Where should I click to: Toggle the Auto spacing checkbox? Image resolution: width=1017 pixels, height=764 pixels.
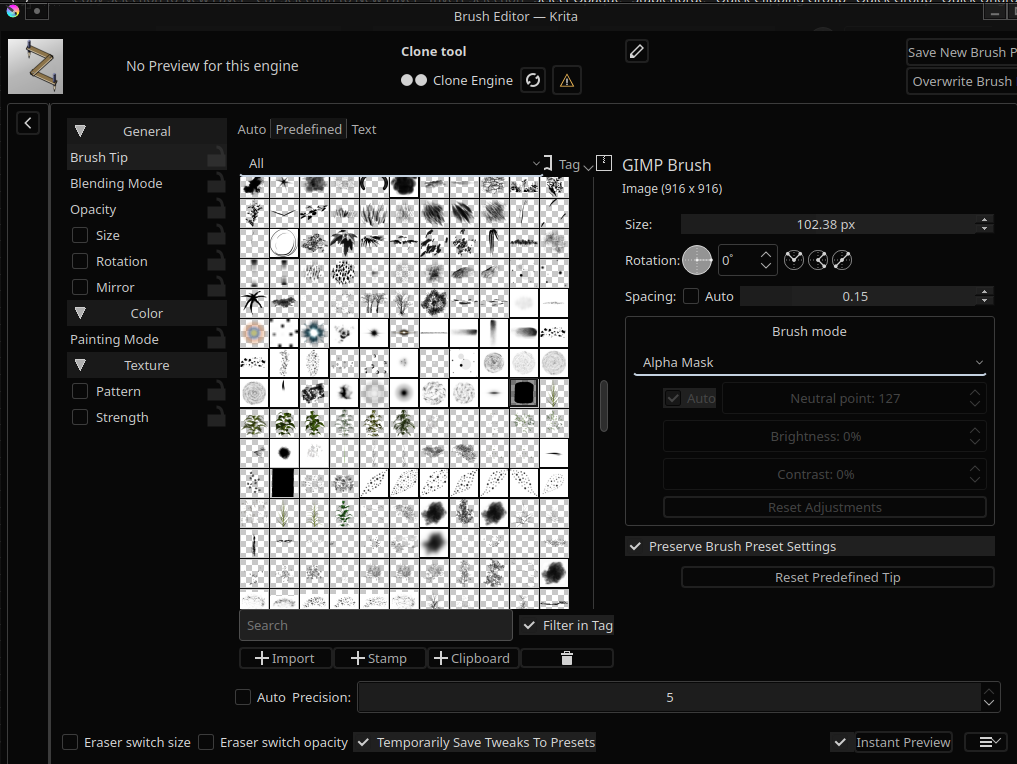click(x=691, y=296)
